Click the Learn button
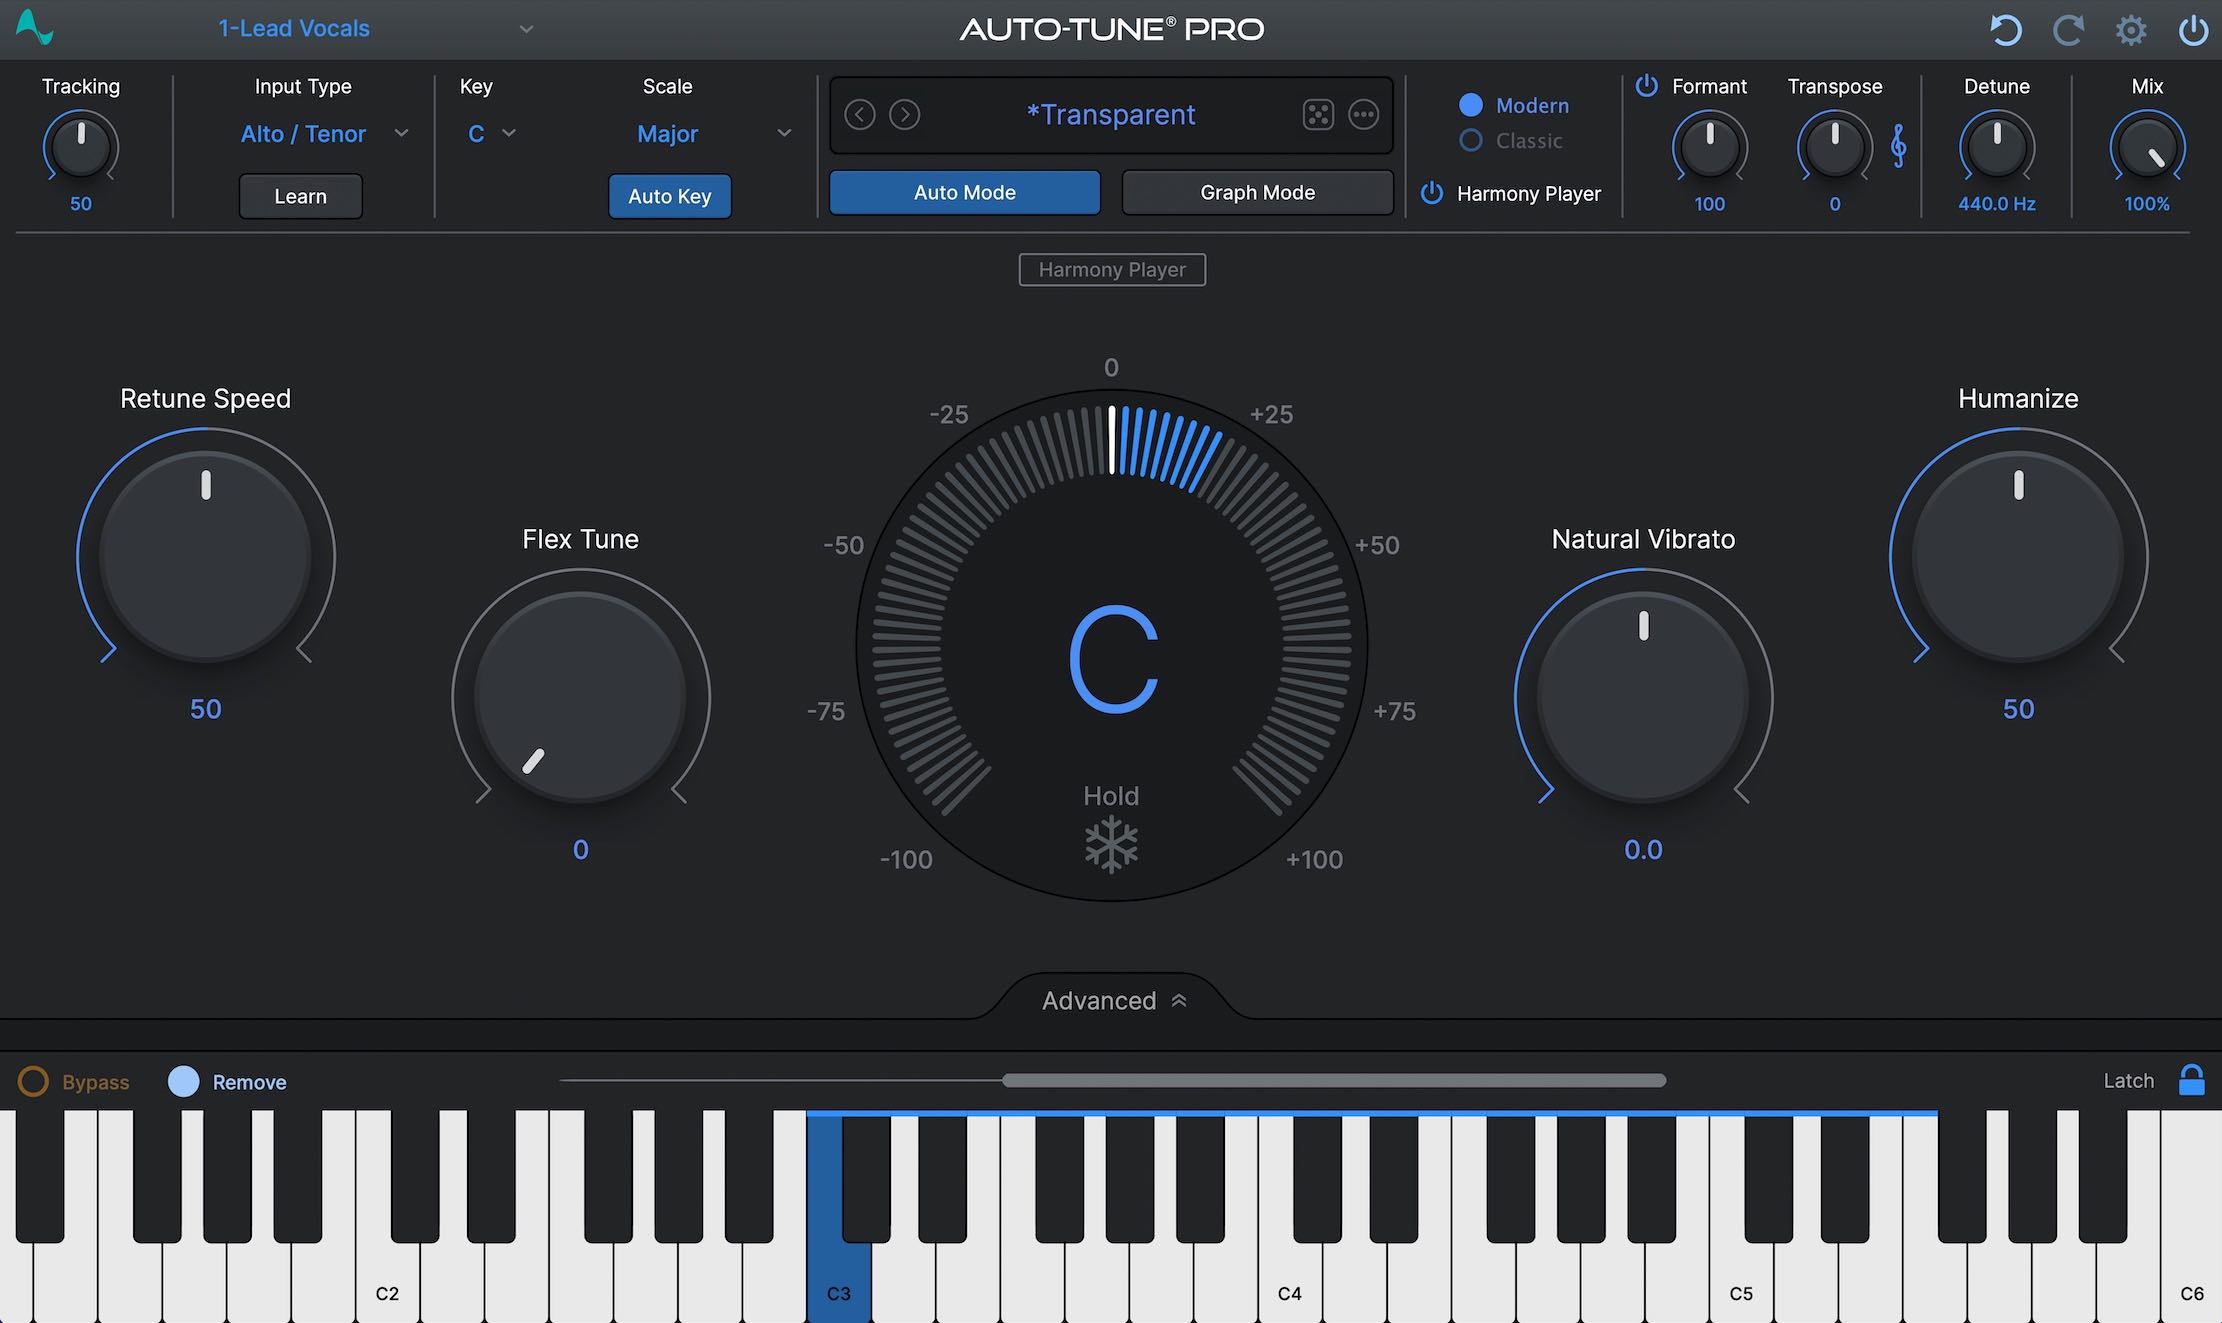Screen dimensions: 2222x1323 301,197
